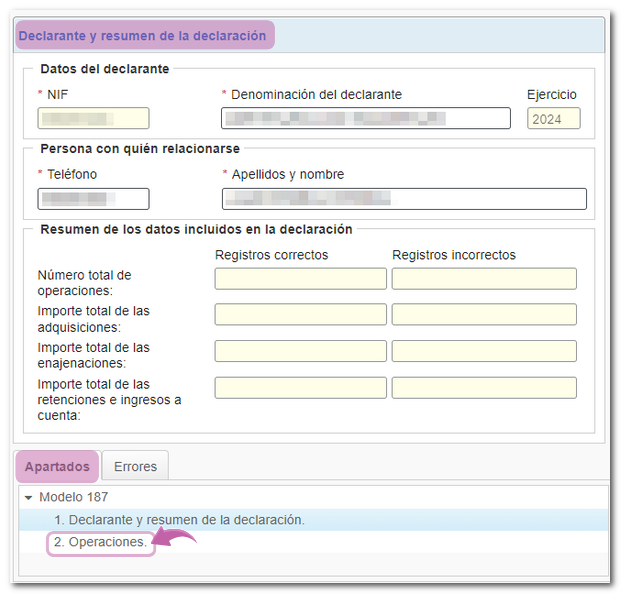Select the Apartados tab

click(x=57, y=466)
